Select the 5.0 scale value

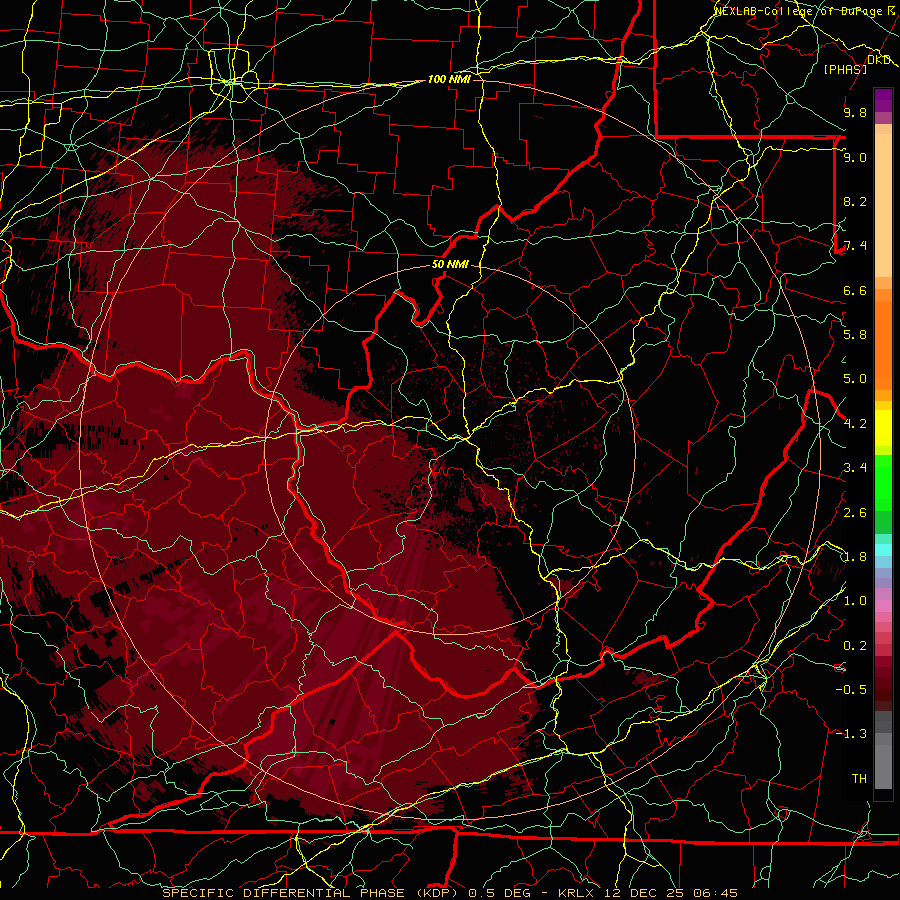[x=855, y=379]
